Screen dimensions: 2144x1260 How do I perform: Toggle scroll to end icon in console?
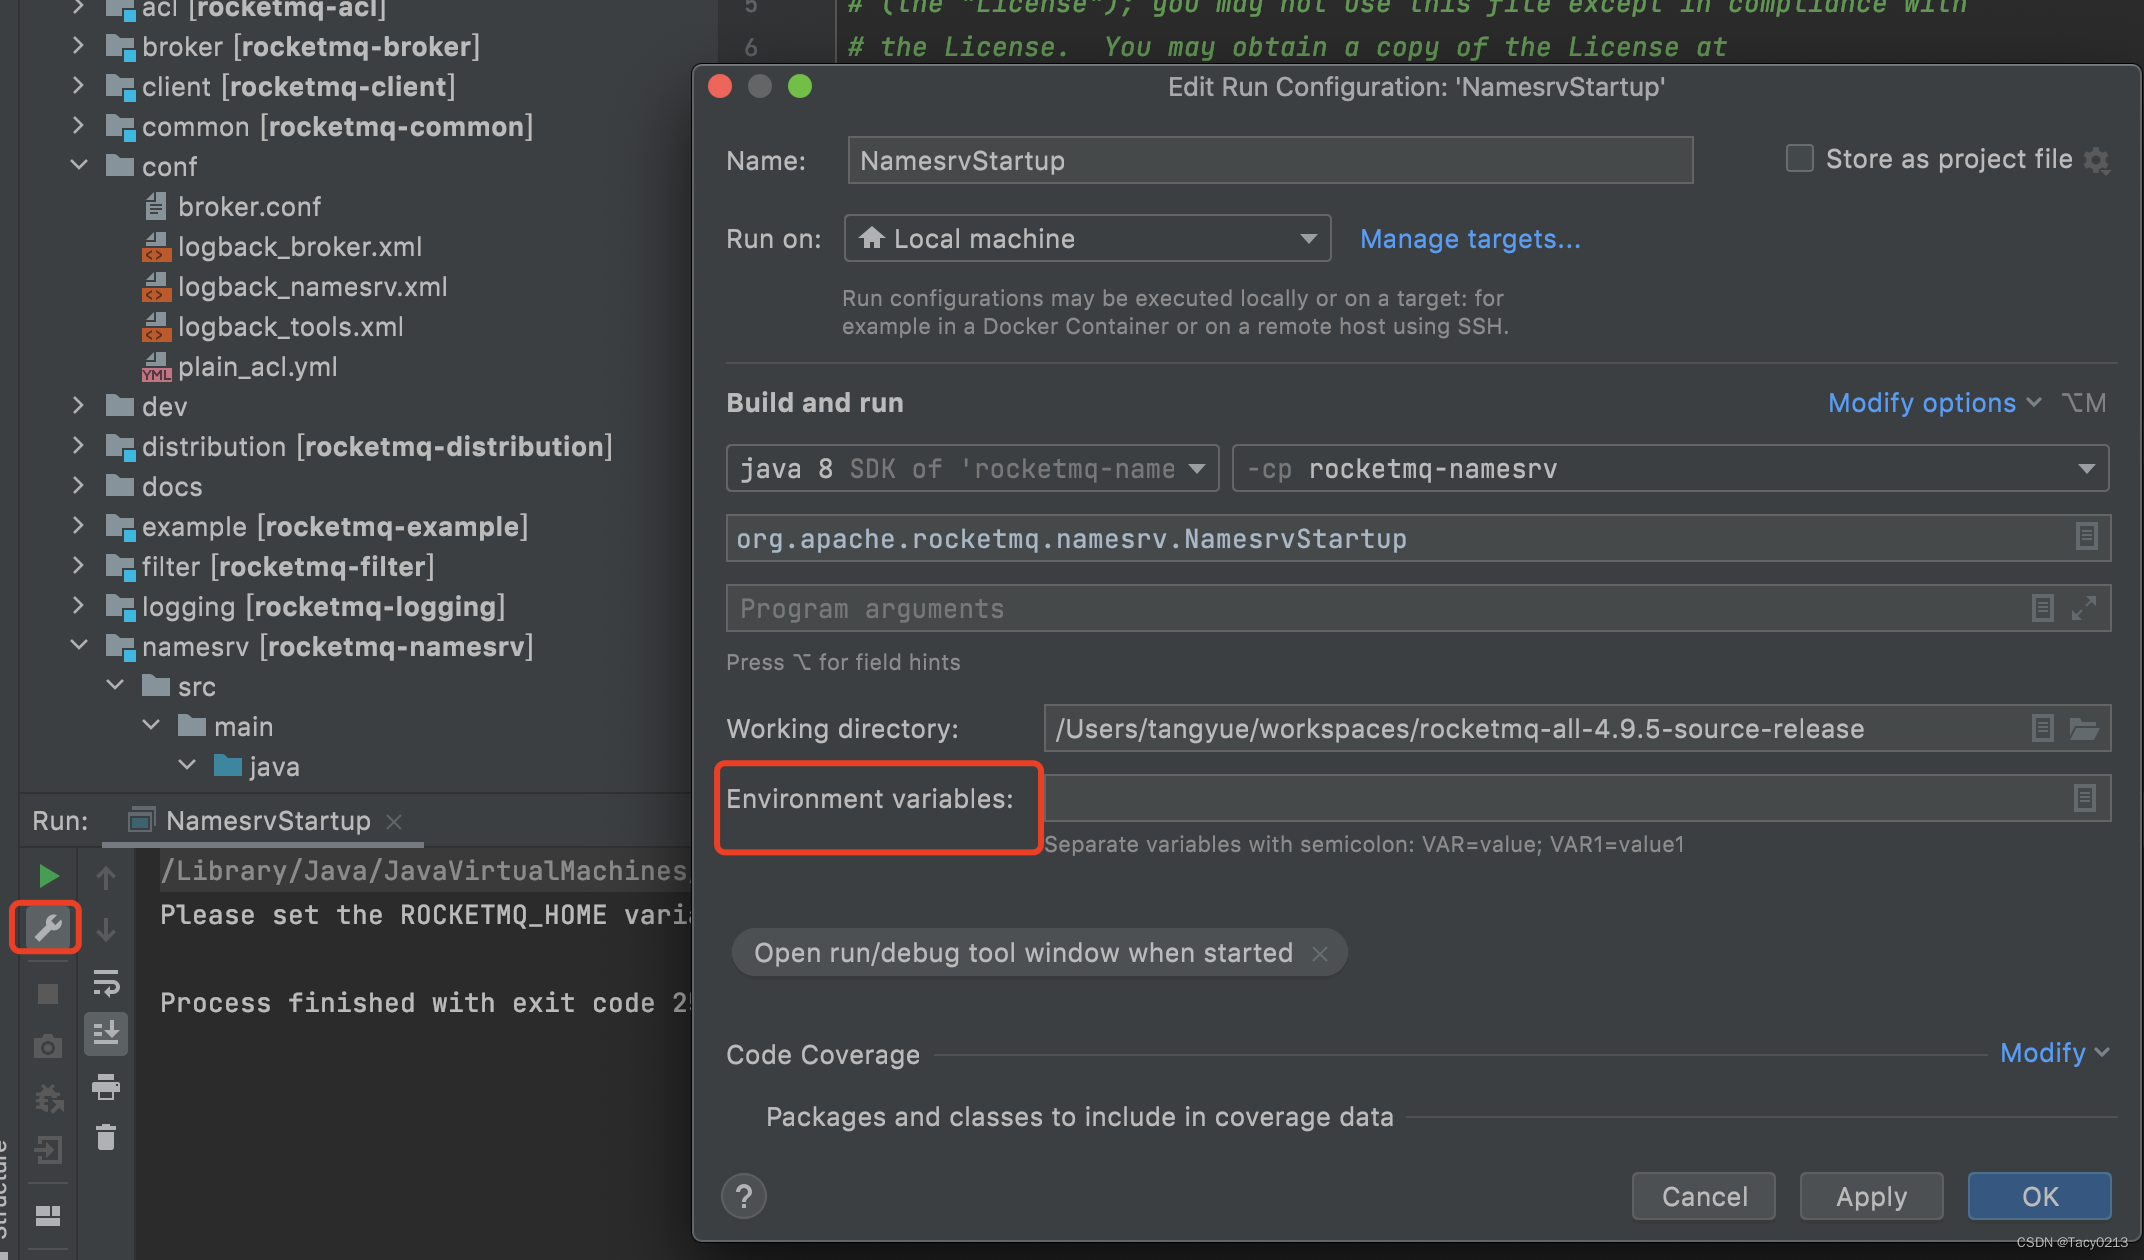click(106, 1033)
